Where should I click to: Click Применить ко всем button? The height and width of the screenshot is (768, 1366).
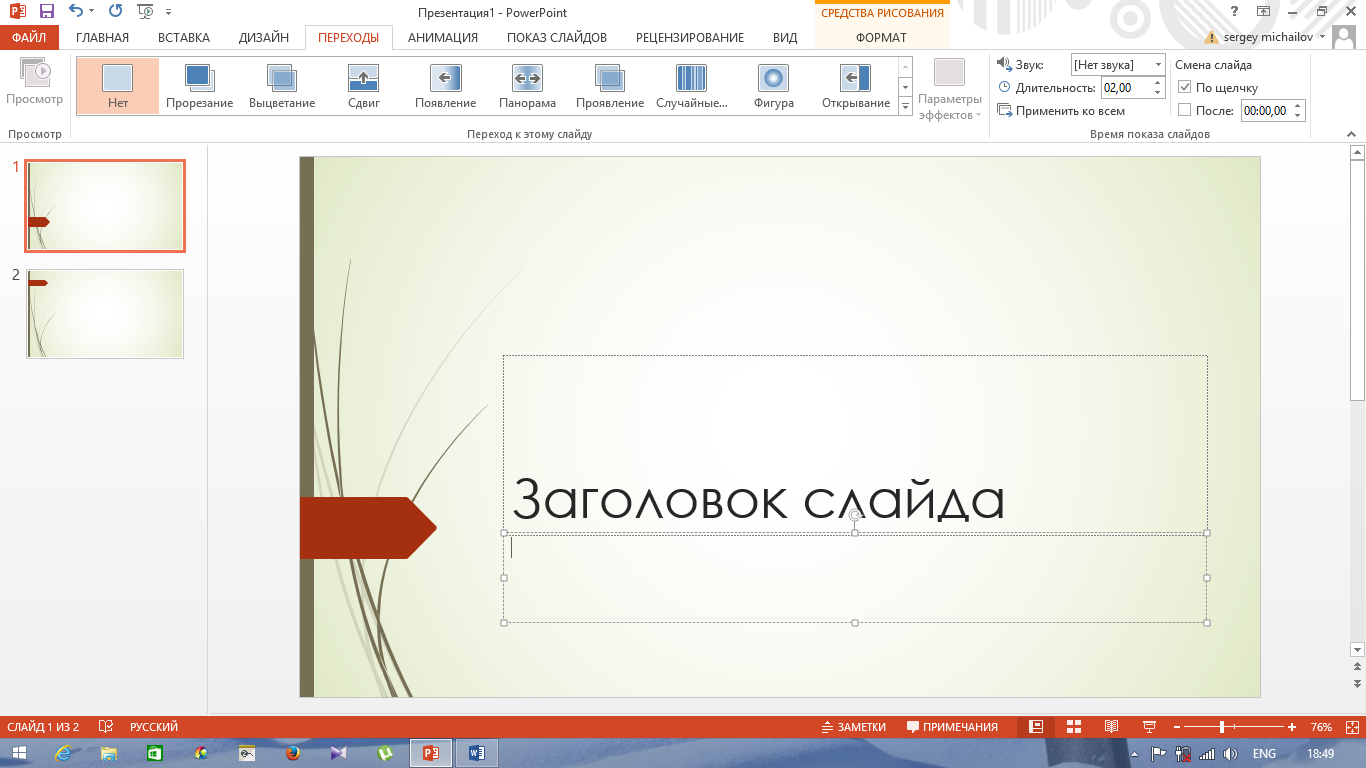1061,111
